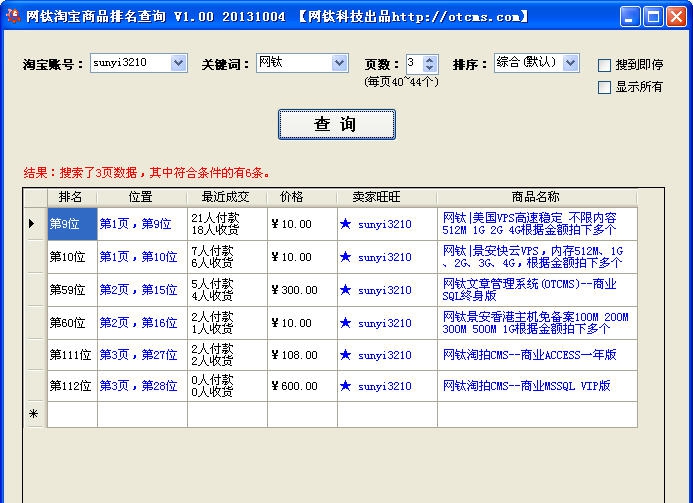Open link 第3页，第27位
This screenshot has height=503, width=693.
point(138,355)
